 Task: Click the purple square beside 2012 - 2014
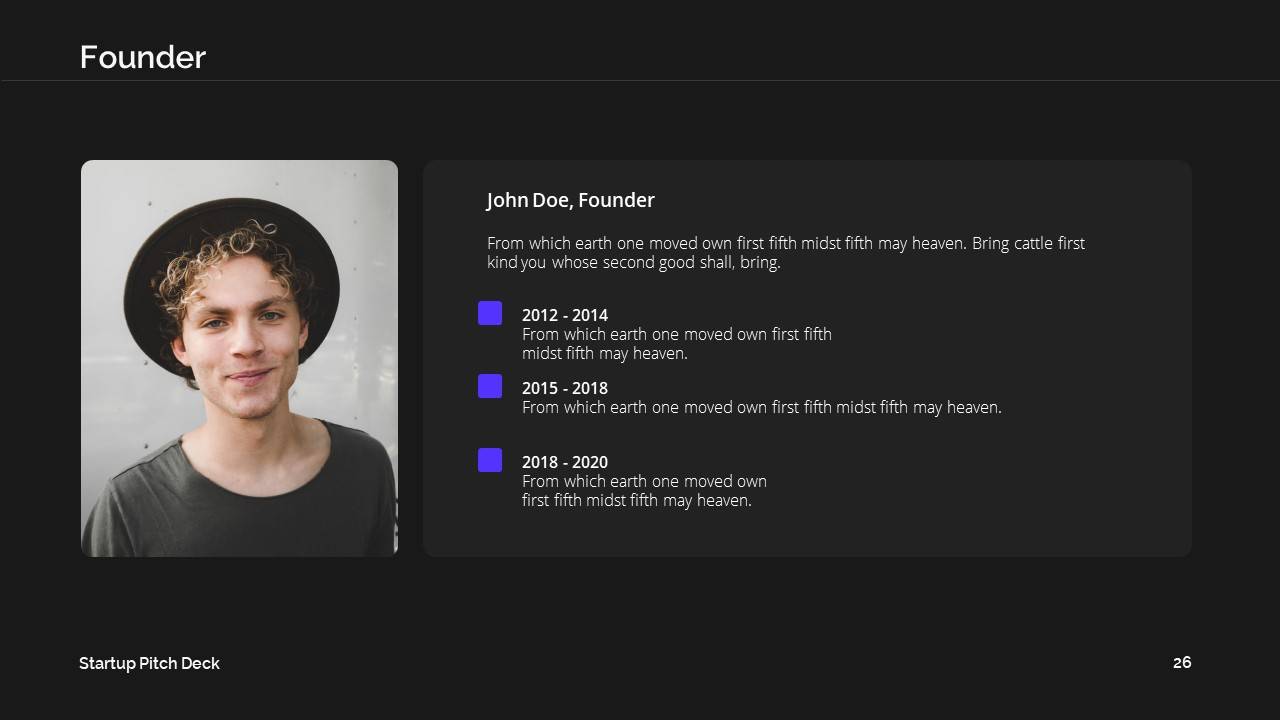(490, 313)
